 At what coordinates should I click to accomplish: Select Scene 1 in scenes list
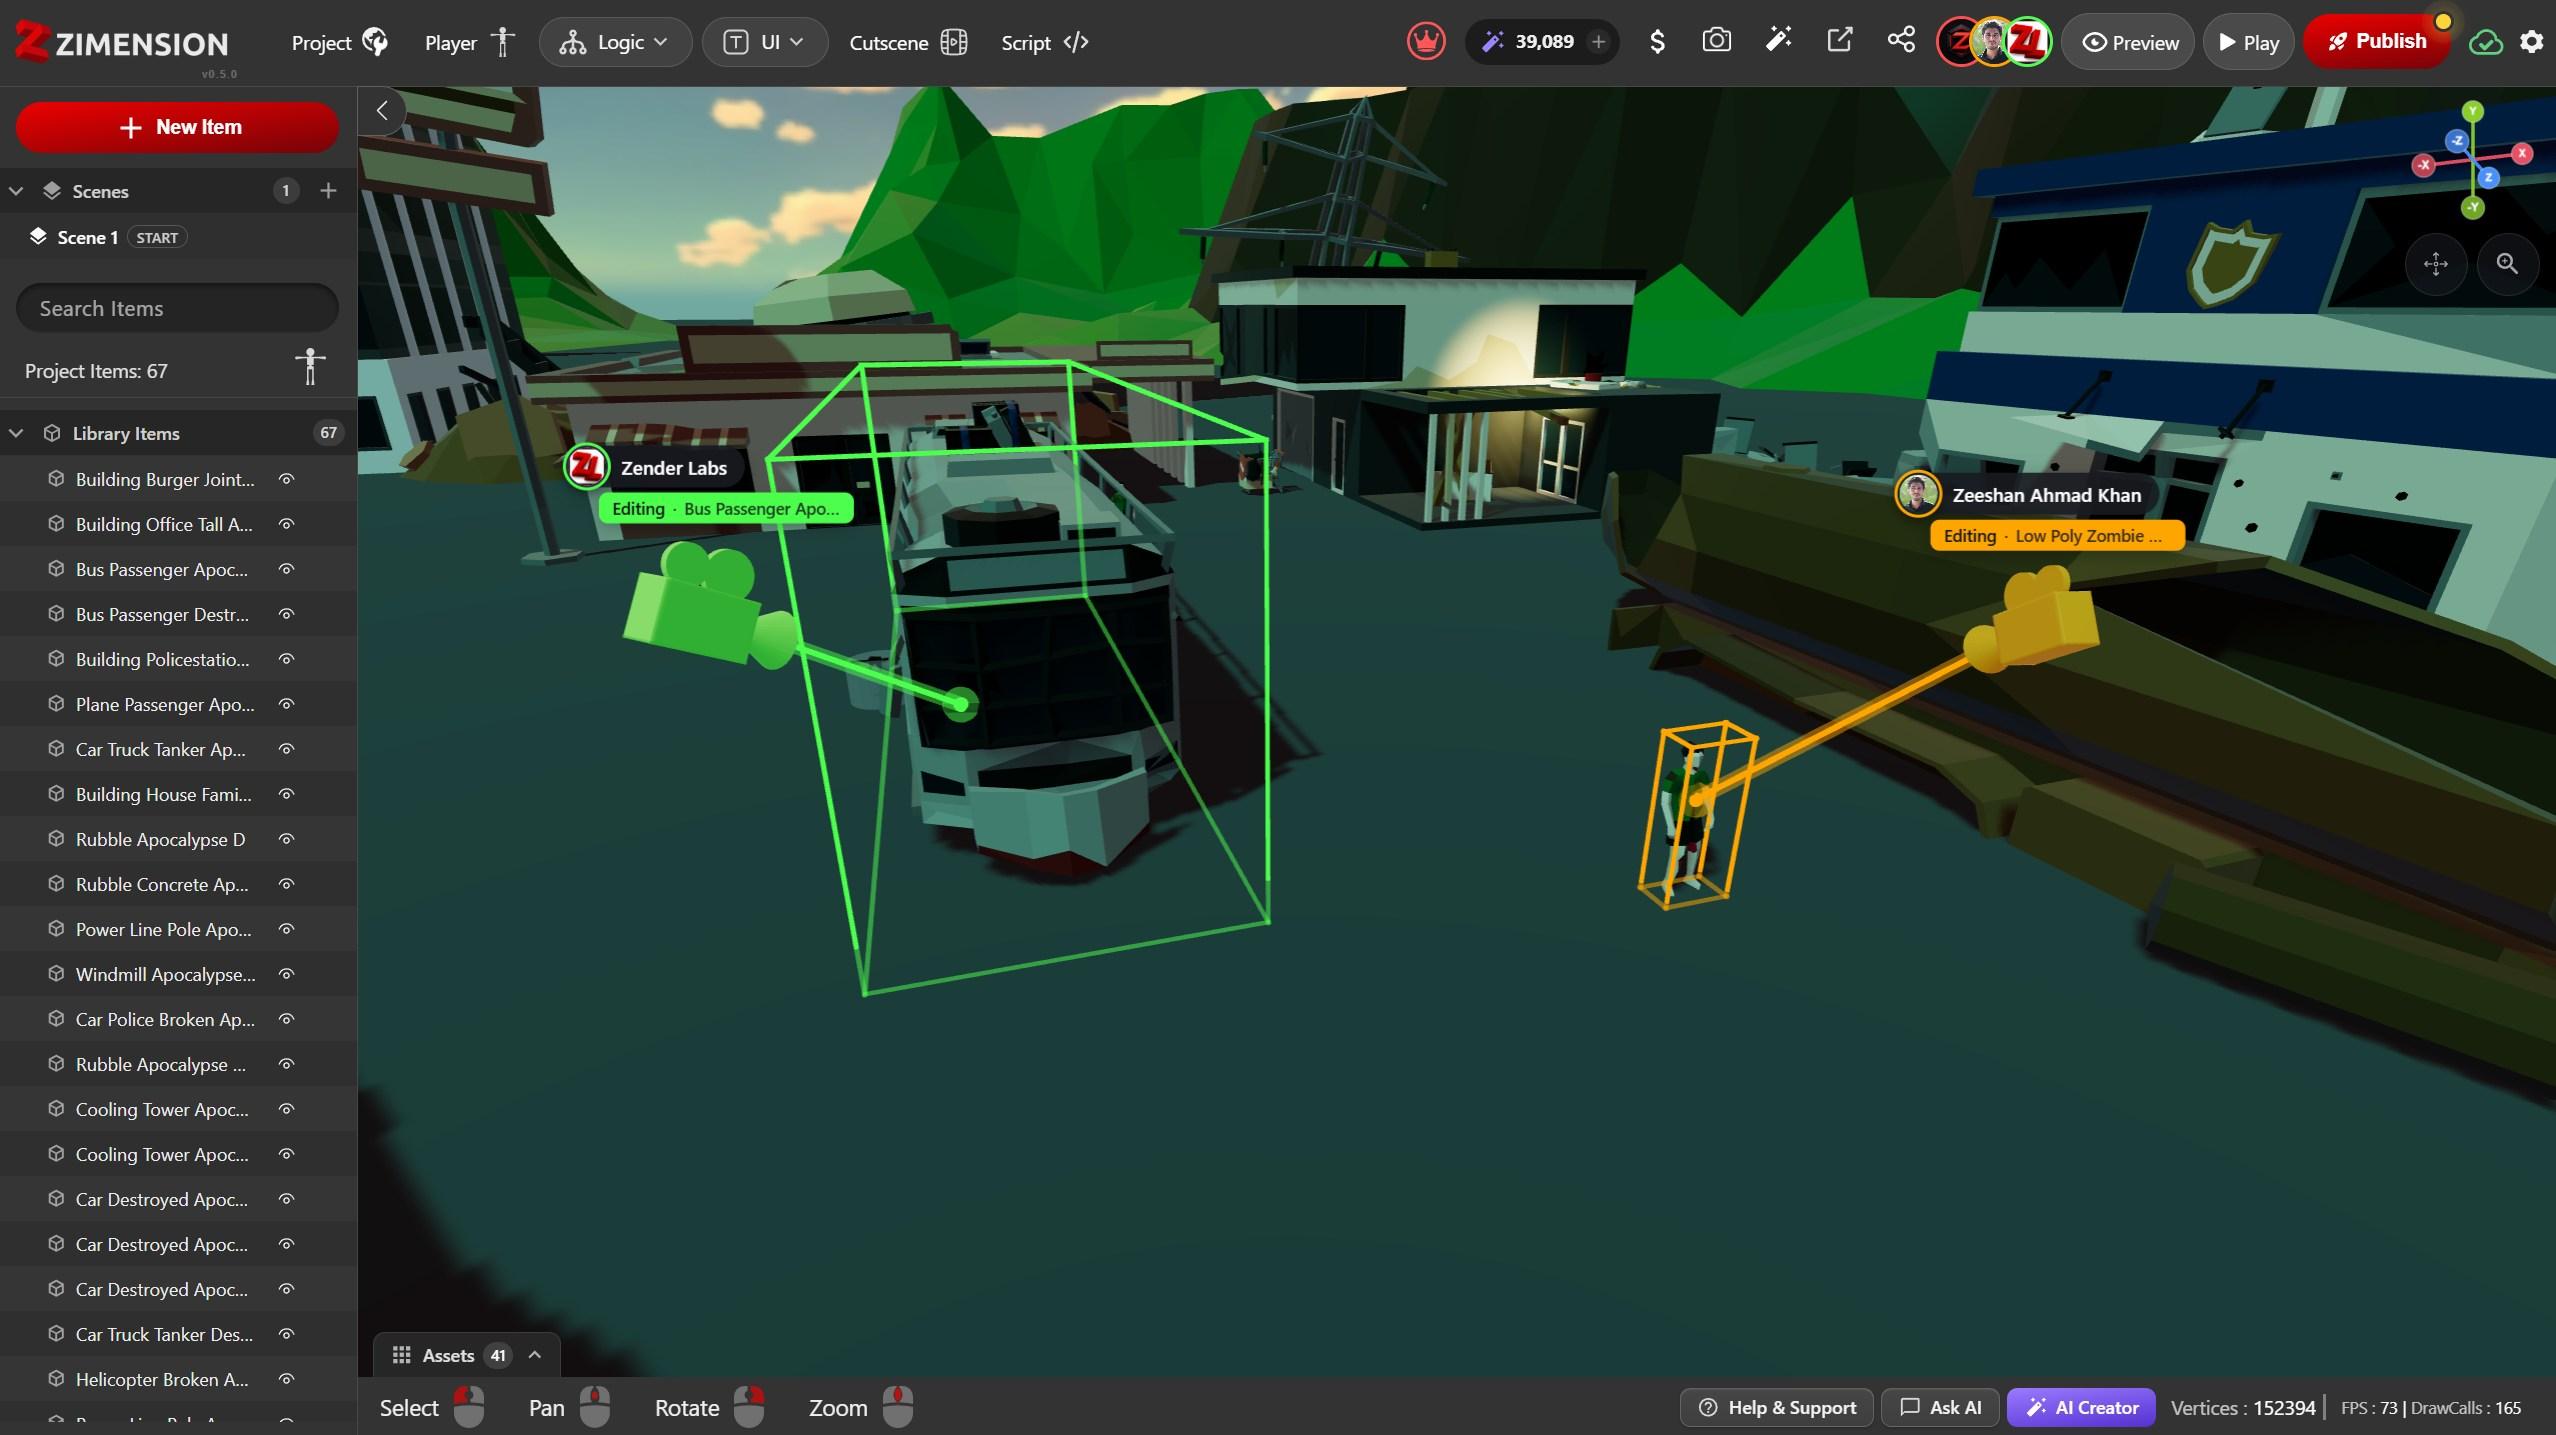pos(178,237)
